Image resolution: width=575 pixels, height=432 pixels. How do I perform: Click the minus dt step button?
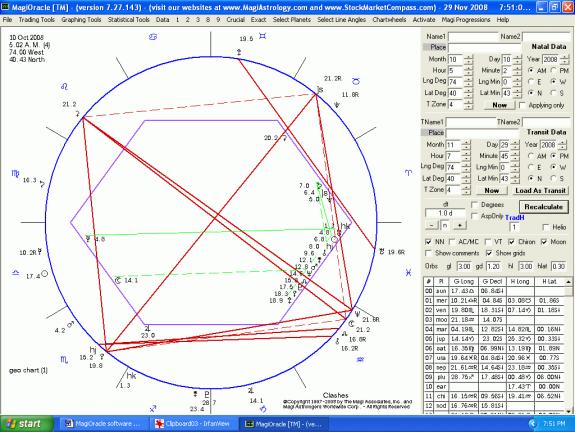click(x=432, y=225)
